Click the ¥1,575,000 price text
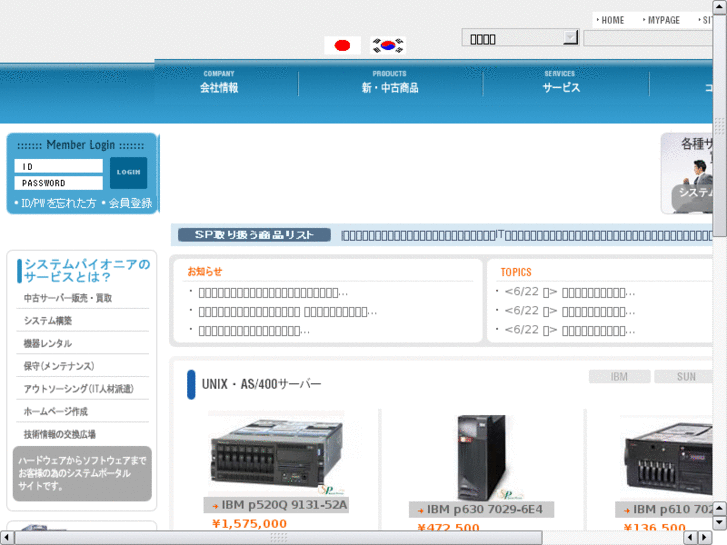This screenshot has height=545, width=727. tap(249, 524)
